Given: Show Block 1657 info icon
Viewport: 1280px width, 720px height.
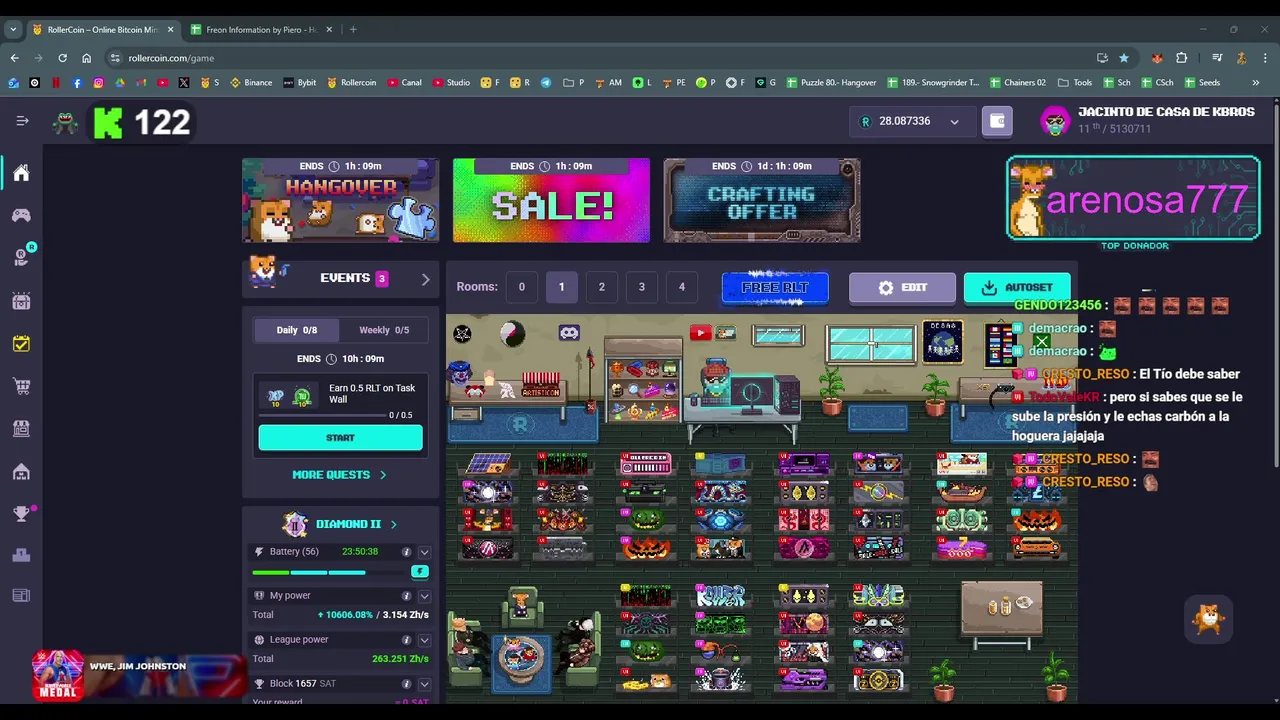Looking at the screenshot, I should [406, 684].
